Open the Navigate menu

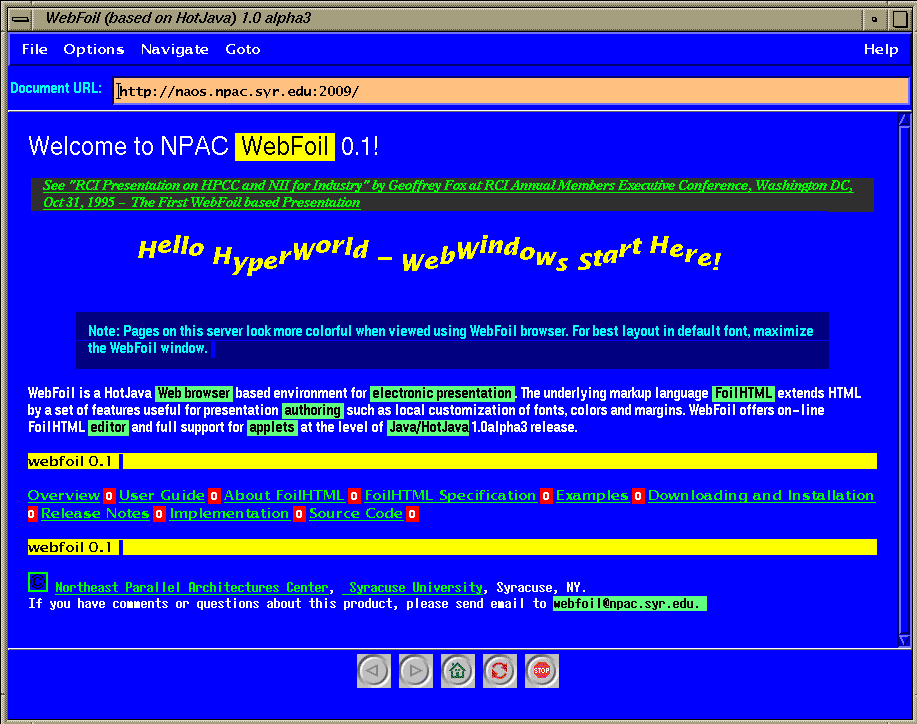tap(174, 50)
